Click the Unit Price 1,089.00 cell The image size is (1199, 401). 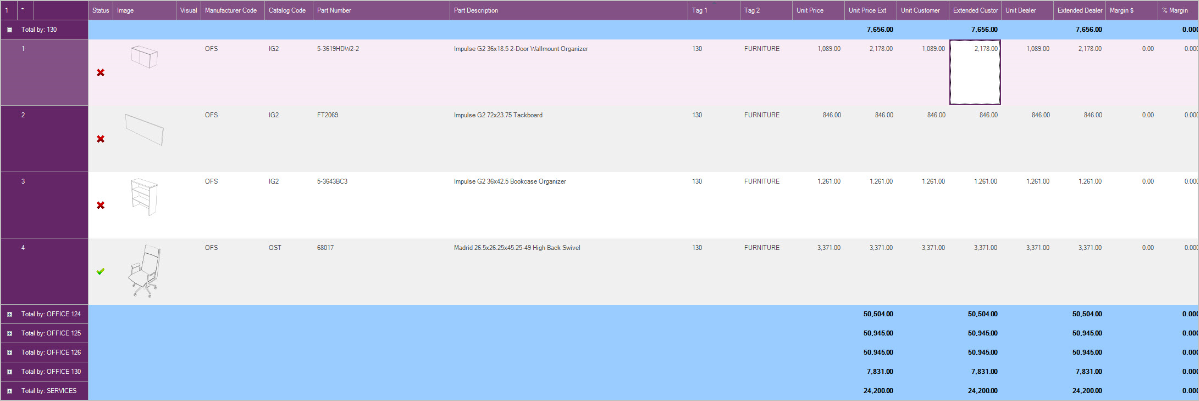tap(829, 48)
